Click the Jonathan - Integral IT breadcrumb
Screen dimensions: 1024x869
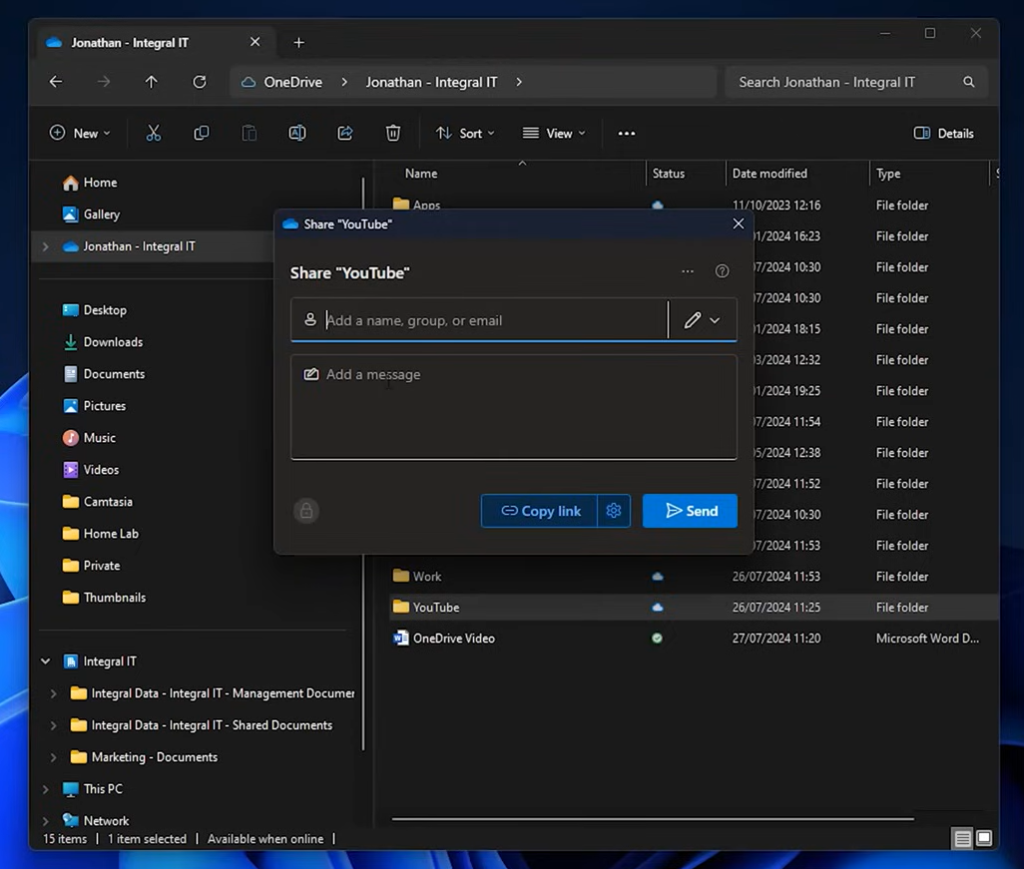point(431,82)
